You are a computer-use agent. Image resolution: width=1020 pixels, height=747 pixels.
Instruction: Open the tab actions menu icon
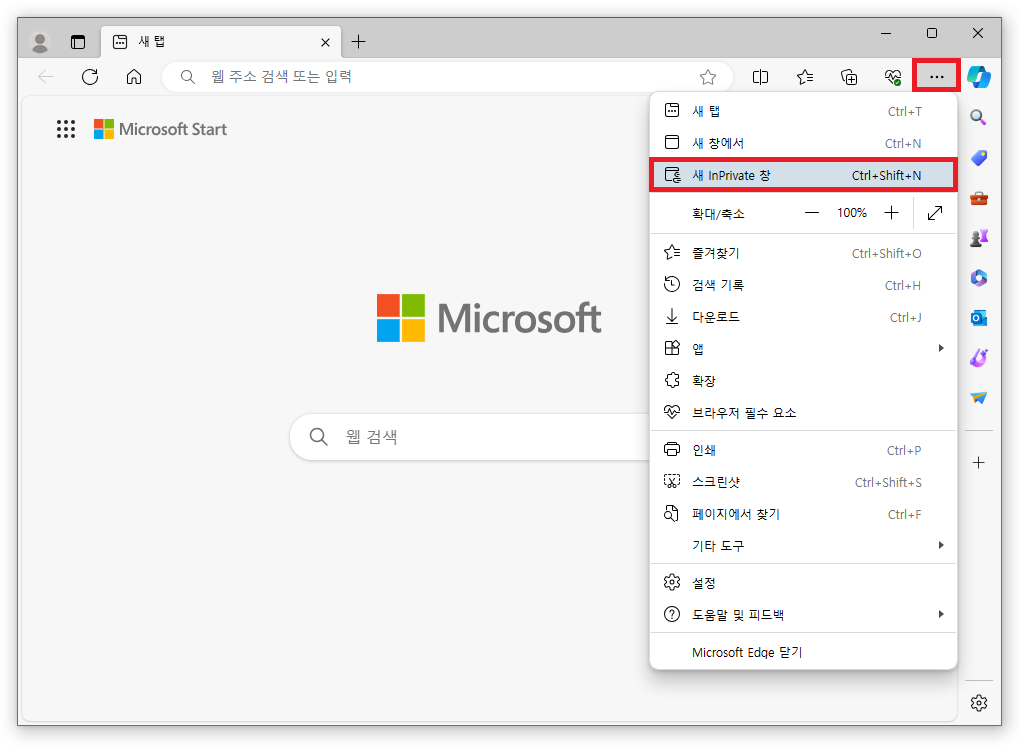click(x=78, y=42)
